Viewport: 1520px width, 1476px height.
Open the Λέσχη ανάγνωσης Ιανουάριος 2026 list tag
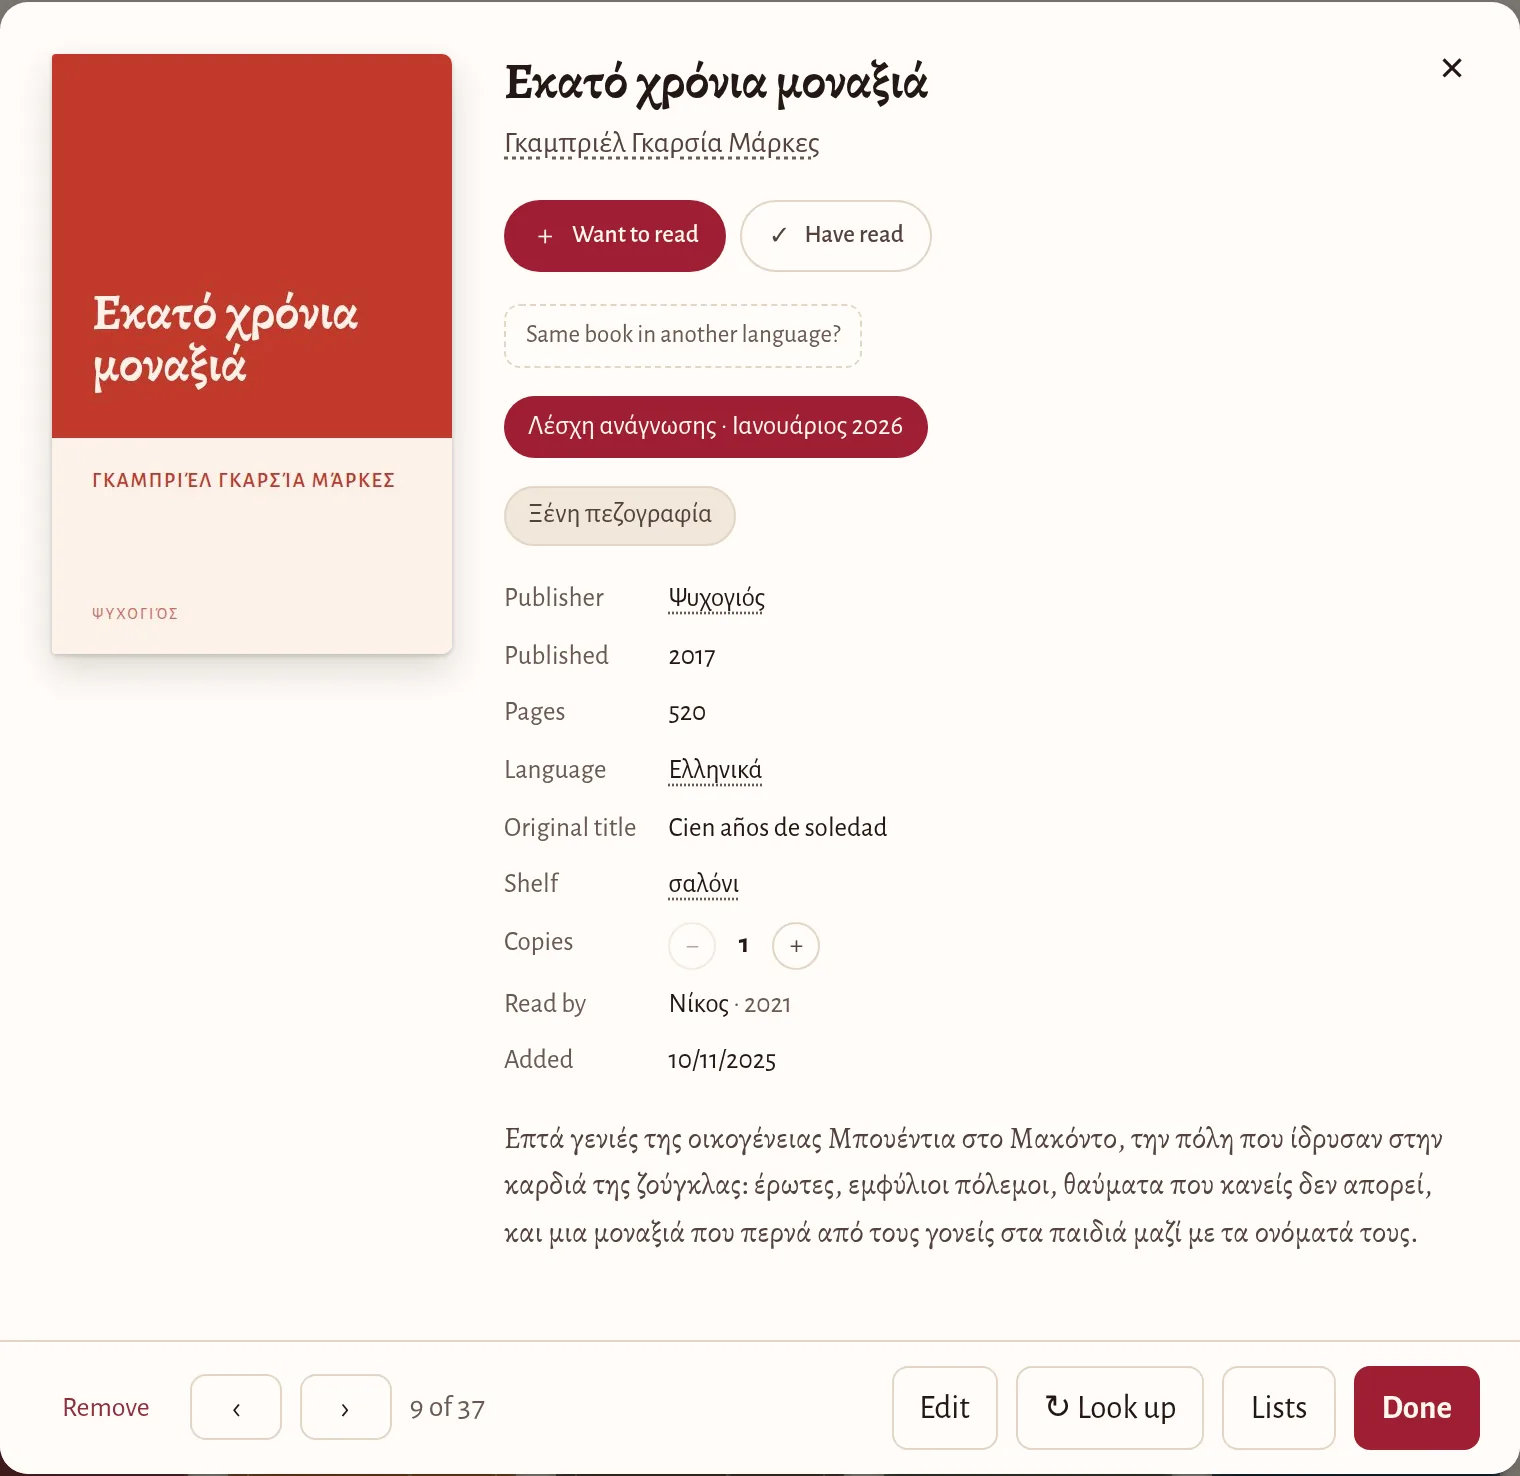[x=716, y=427]
